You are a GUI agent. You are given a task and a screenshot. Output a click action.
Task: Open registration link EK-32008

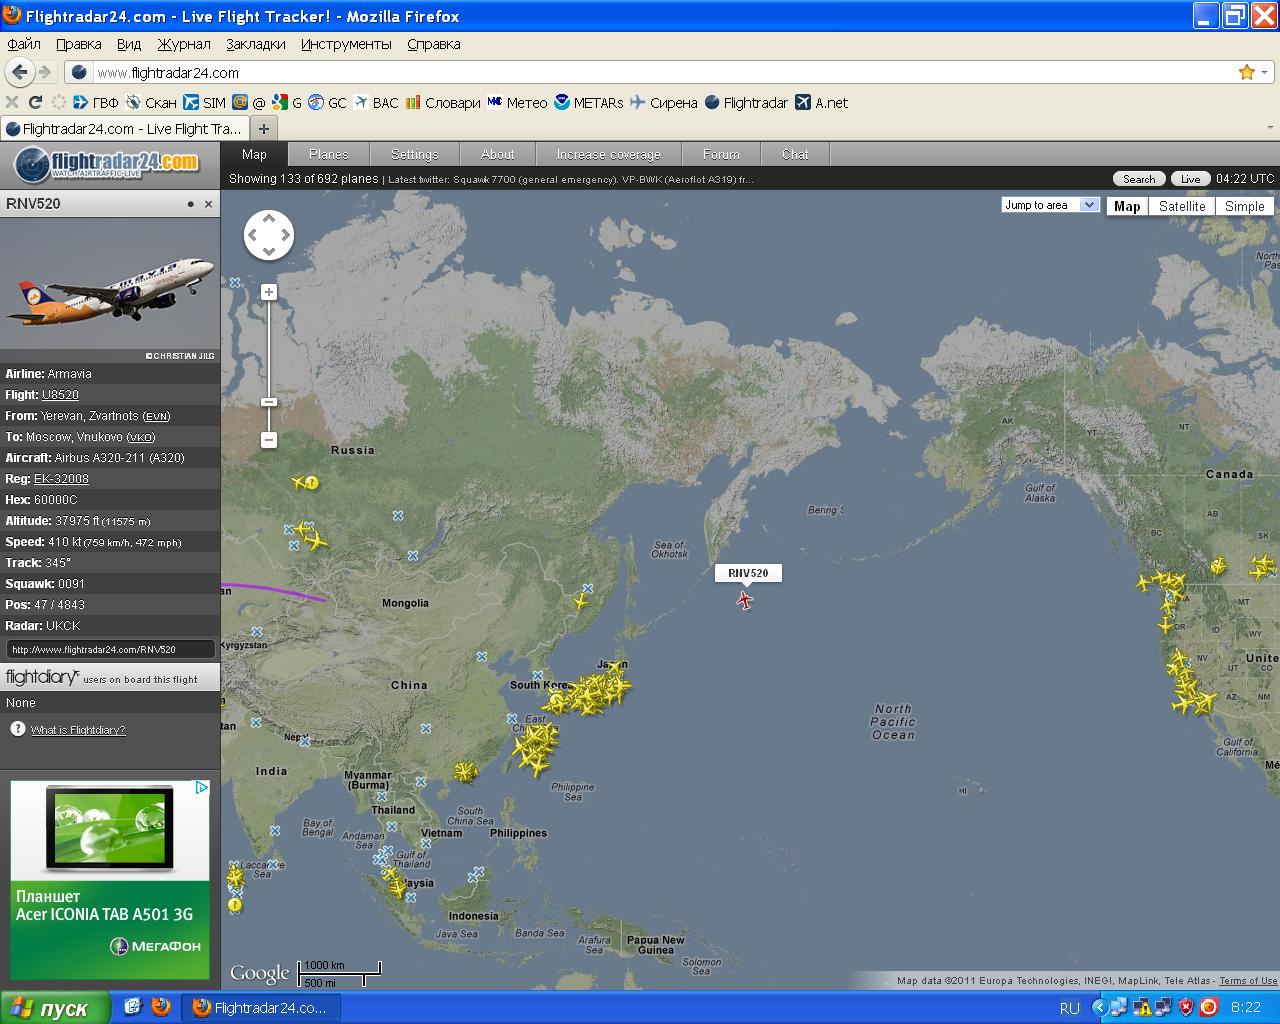pyautogui.click(x=61, y=479)
